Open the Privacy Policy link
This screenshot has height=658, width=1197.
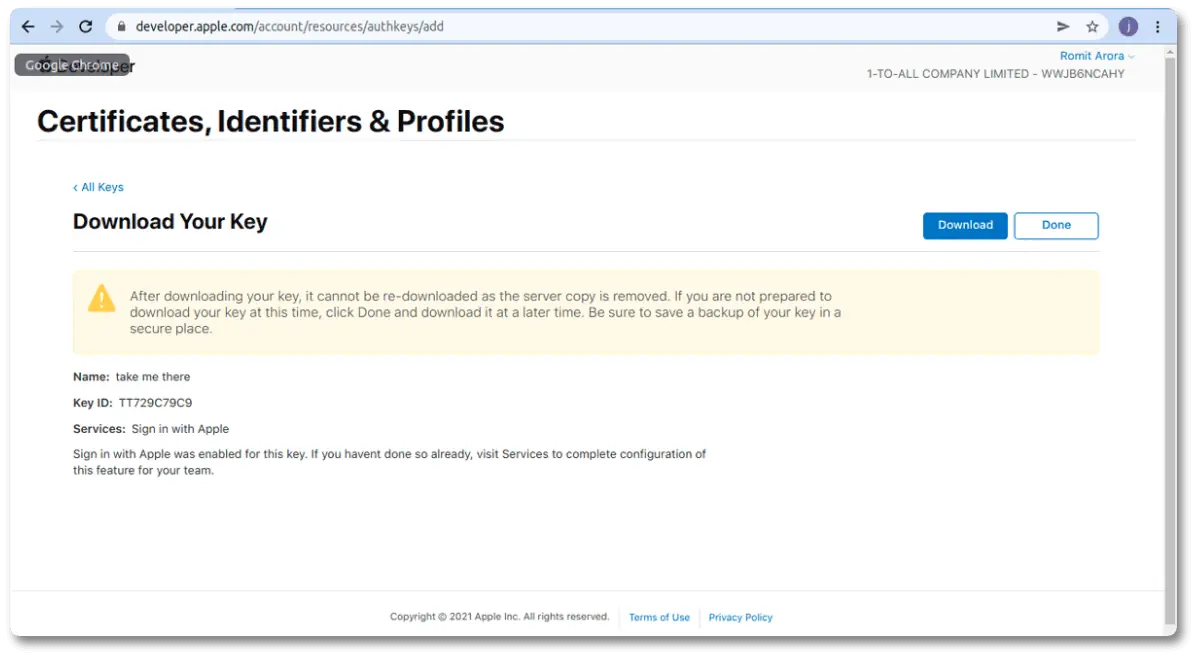tap(740, 617)
